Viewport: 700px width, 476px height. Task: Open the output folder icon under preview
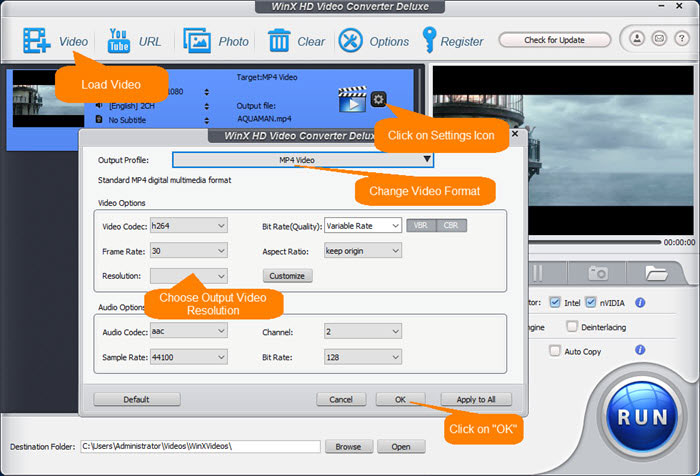[656, 272]
